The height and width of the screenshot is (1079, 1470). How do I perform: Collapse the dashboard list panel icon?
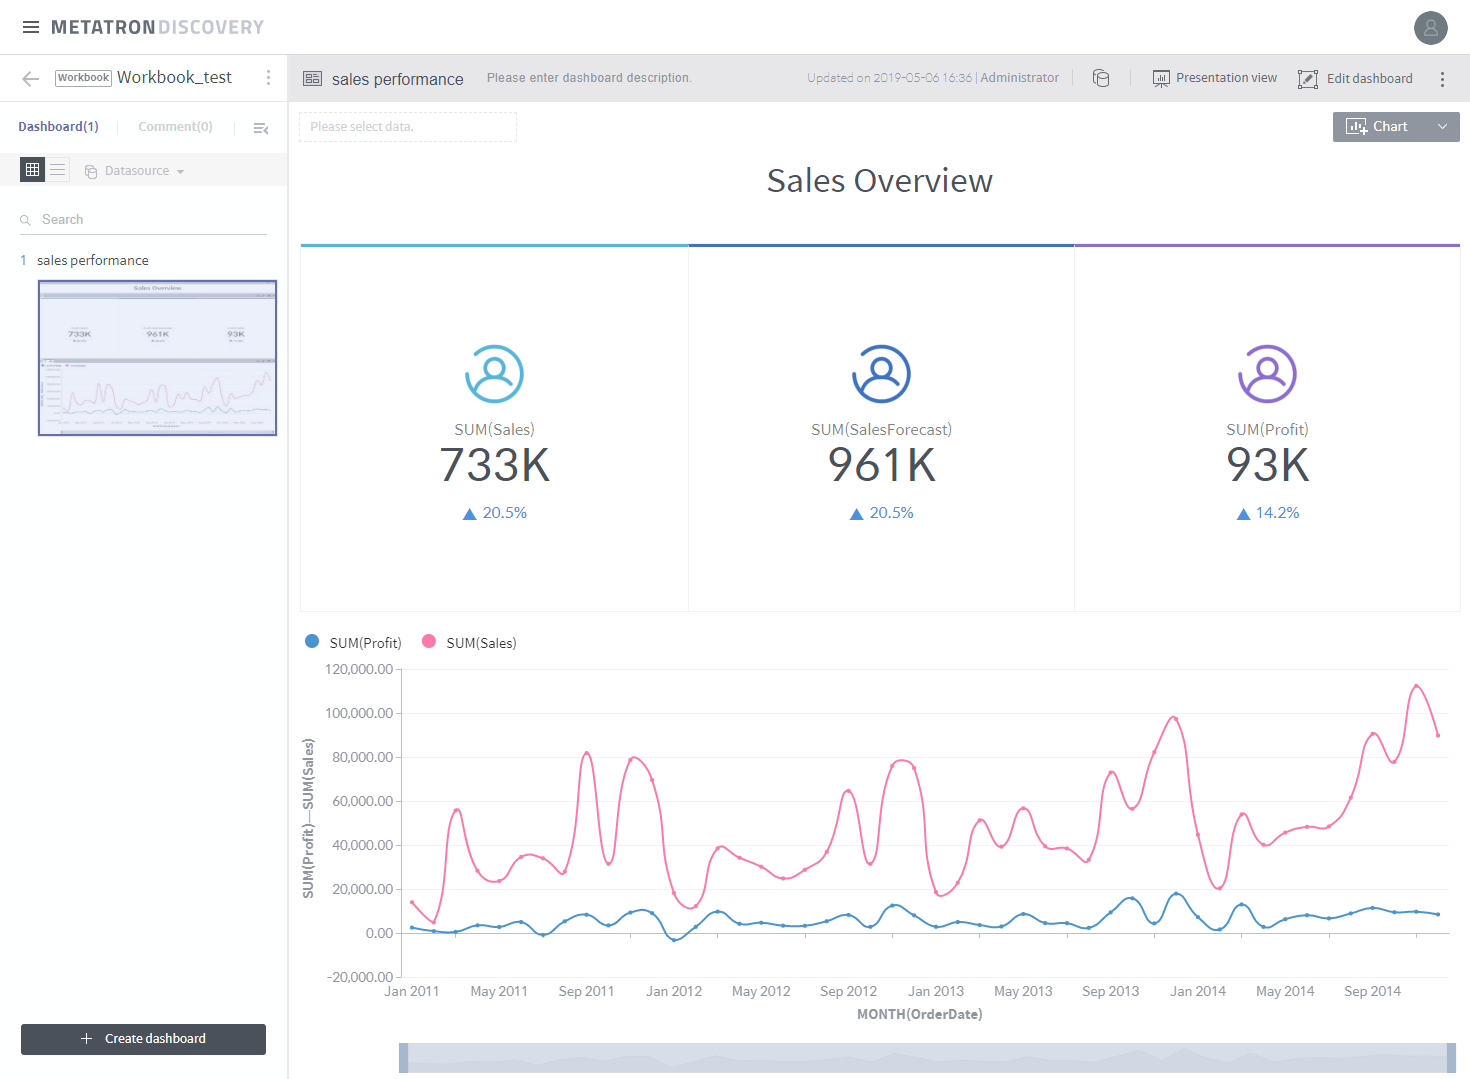(x=261, y=128)
